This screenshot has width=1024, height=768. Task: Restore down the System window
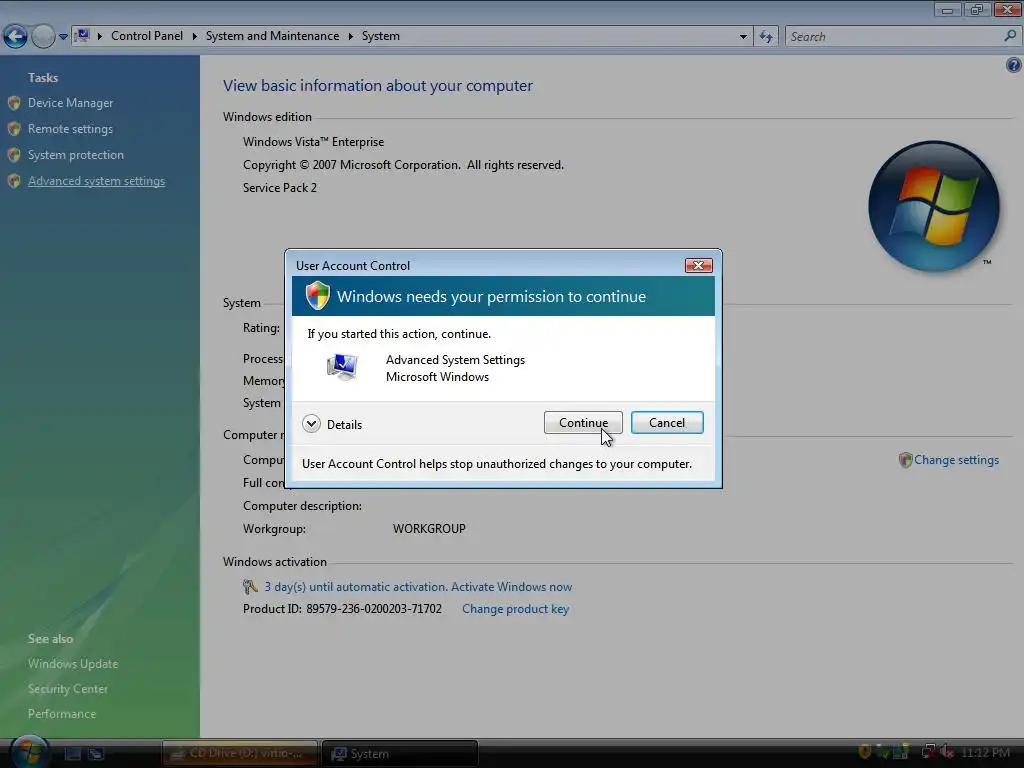click(x=976, y=9)
